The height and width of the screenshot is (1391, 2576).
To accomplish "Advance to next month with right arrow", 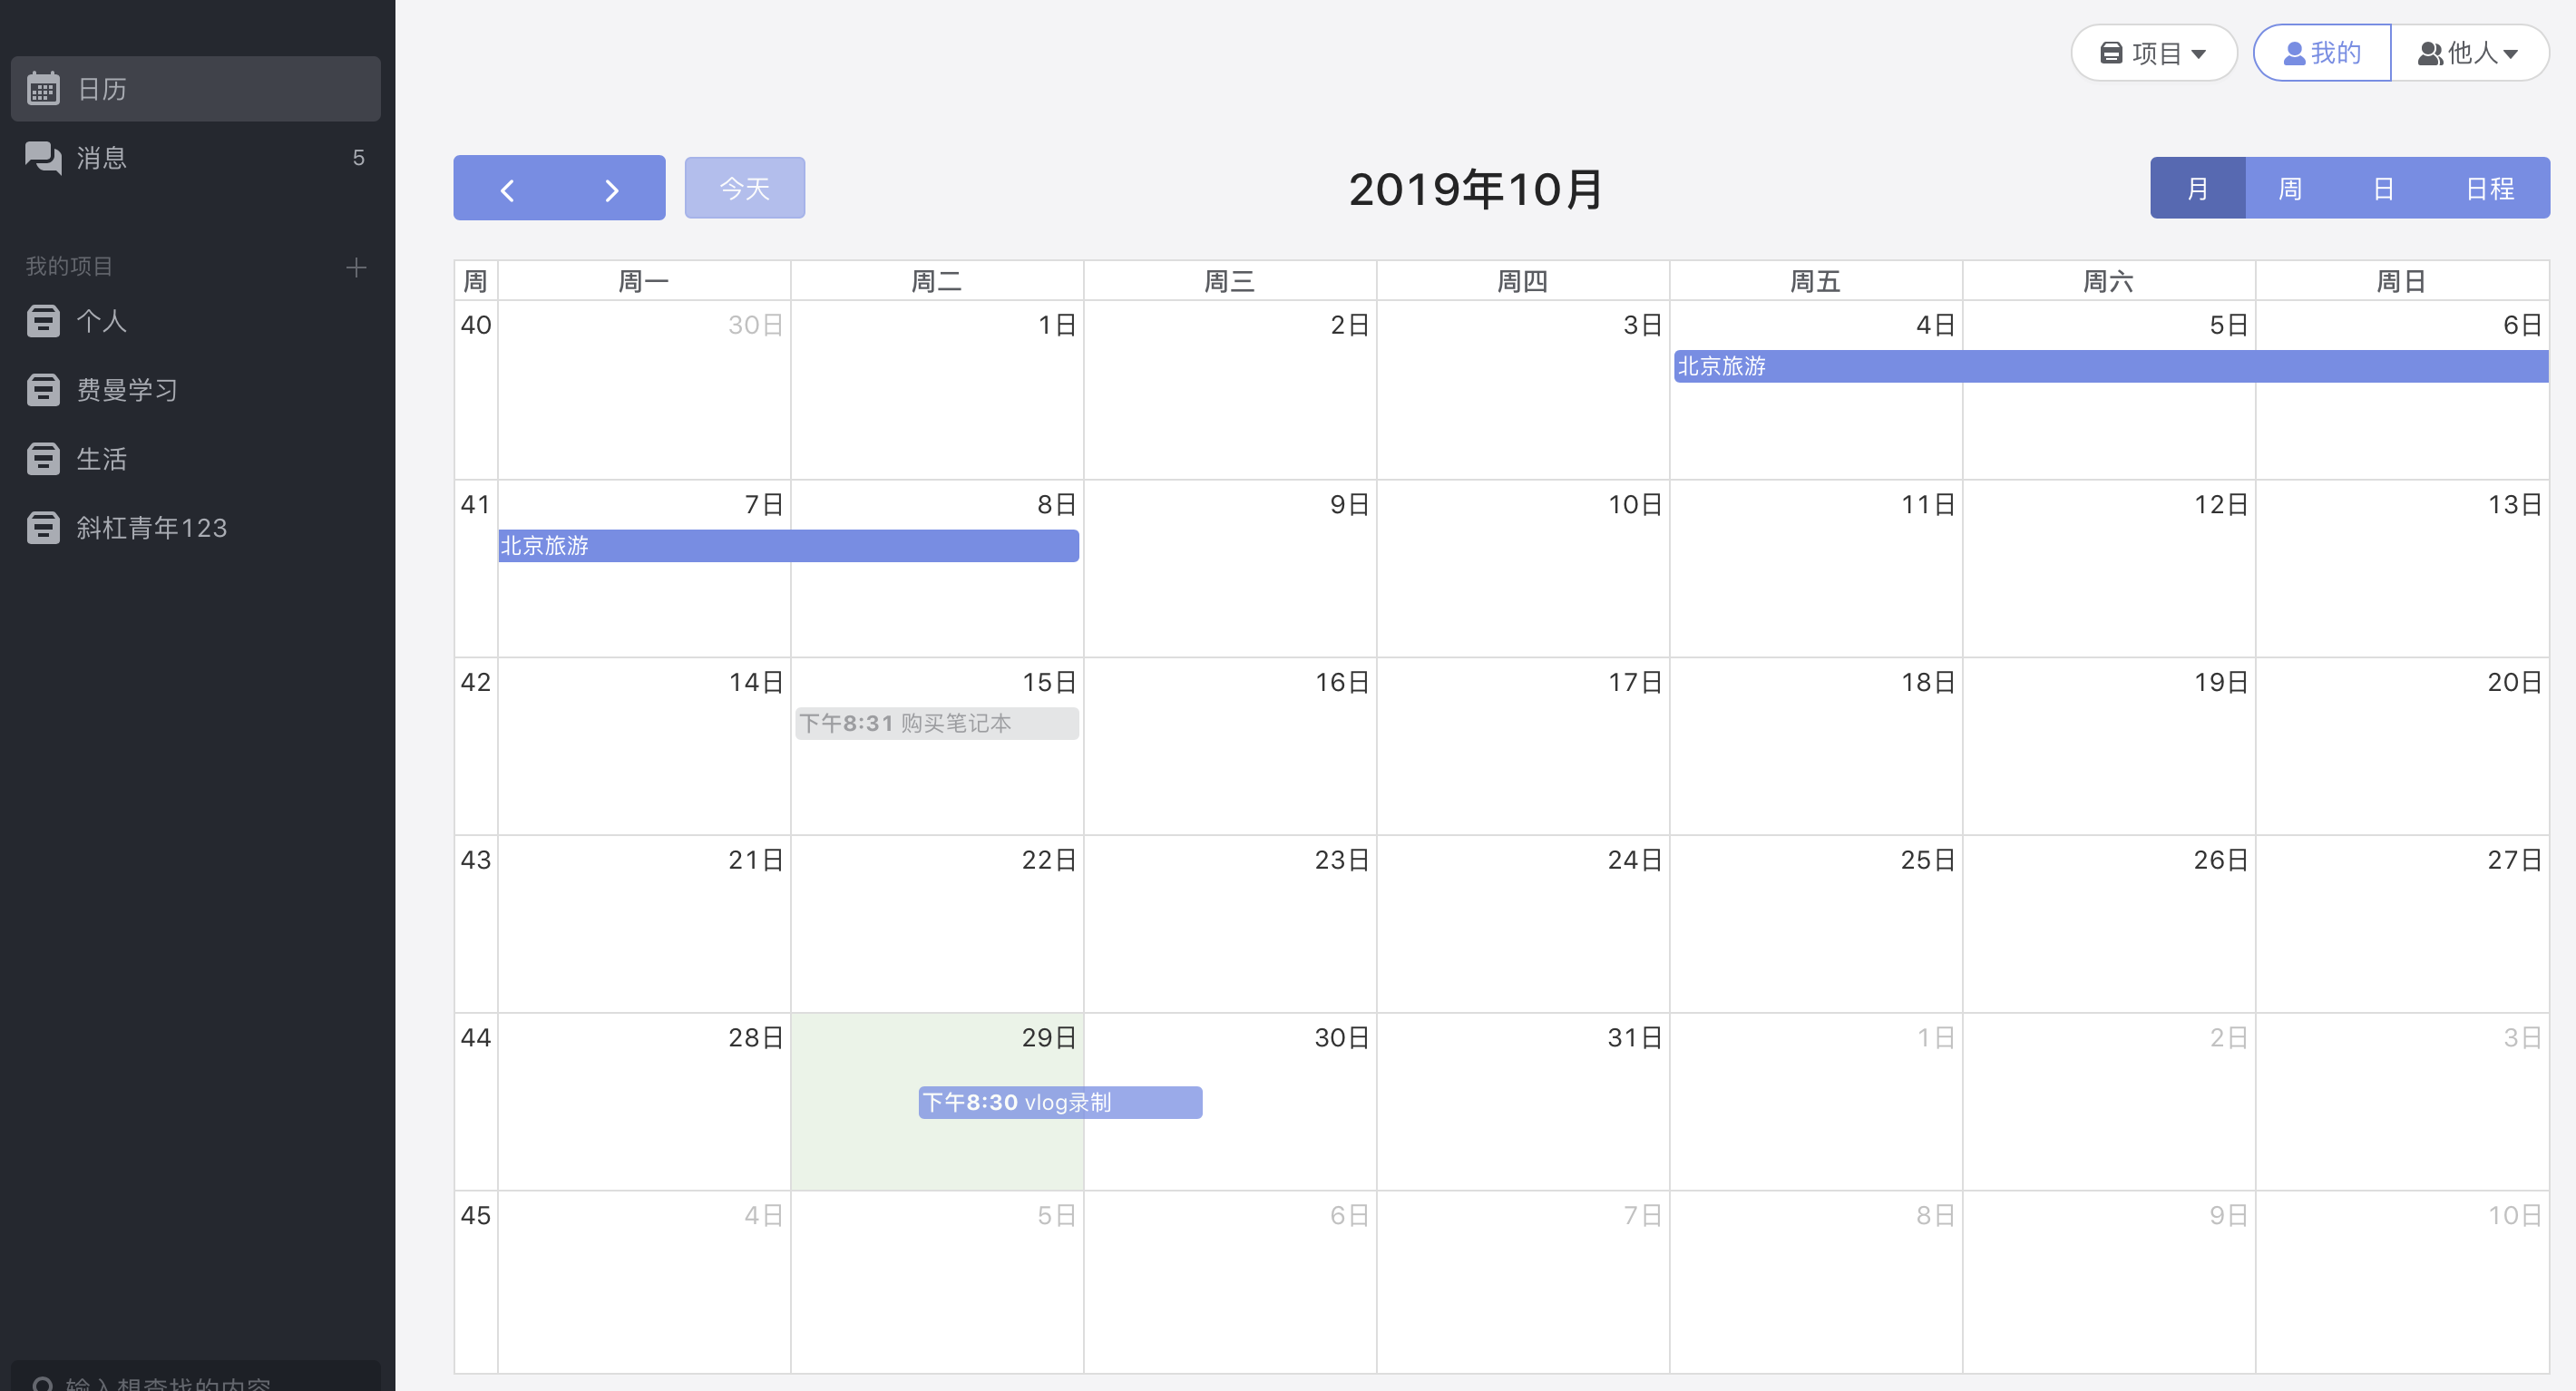I will tap(612, 189).
